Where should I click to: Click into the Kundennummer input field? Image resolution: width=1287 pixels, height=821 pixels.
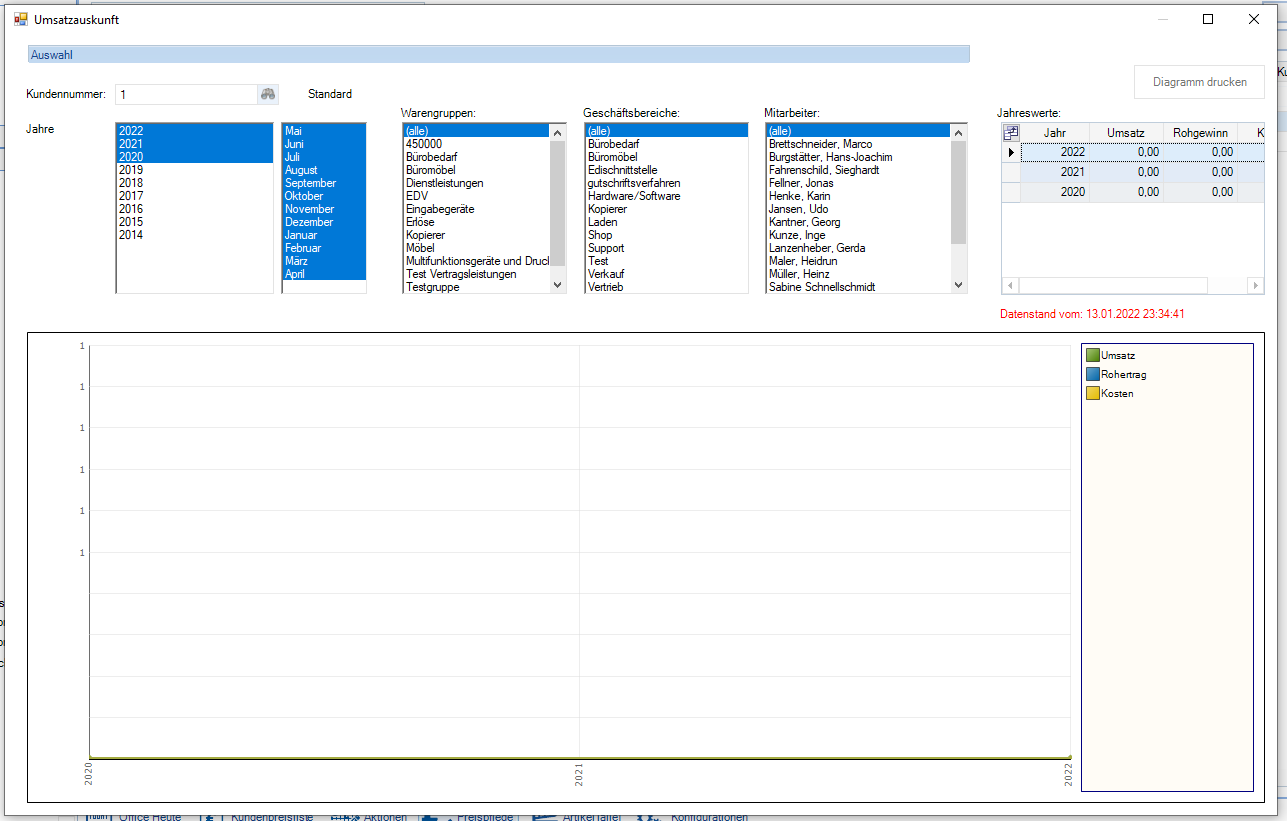click(185, 94)
